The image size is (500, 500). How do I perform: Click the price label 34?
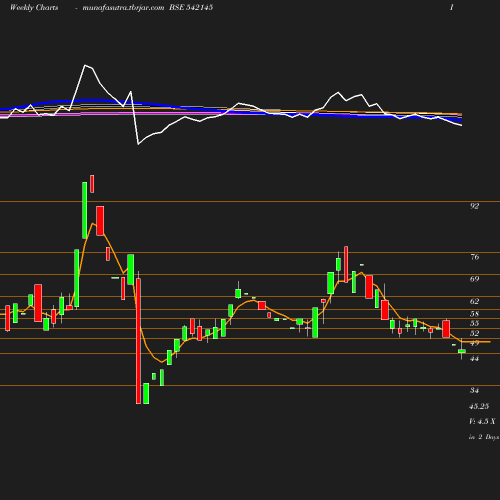tap(475, 390)
